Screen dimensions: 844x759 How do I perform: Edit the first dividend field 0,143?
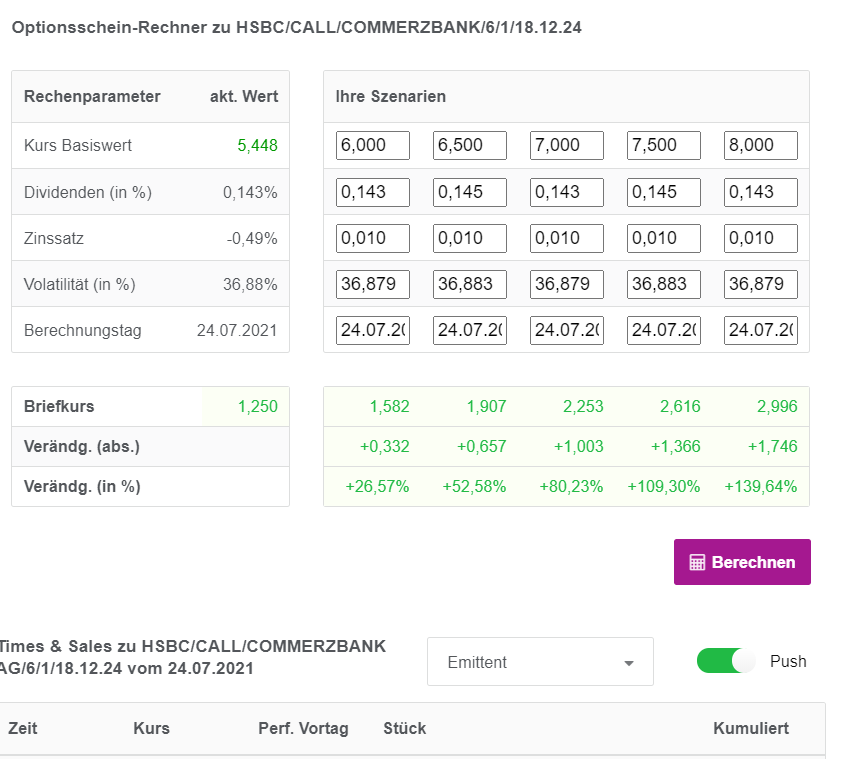[372, 191]
